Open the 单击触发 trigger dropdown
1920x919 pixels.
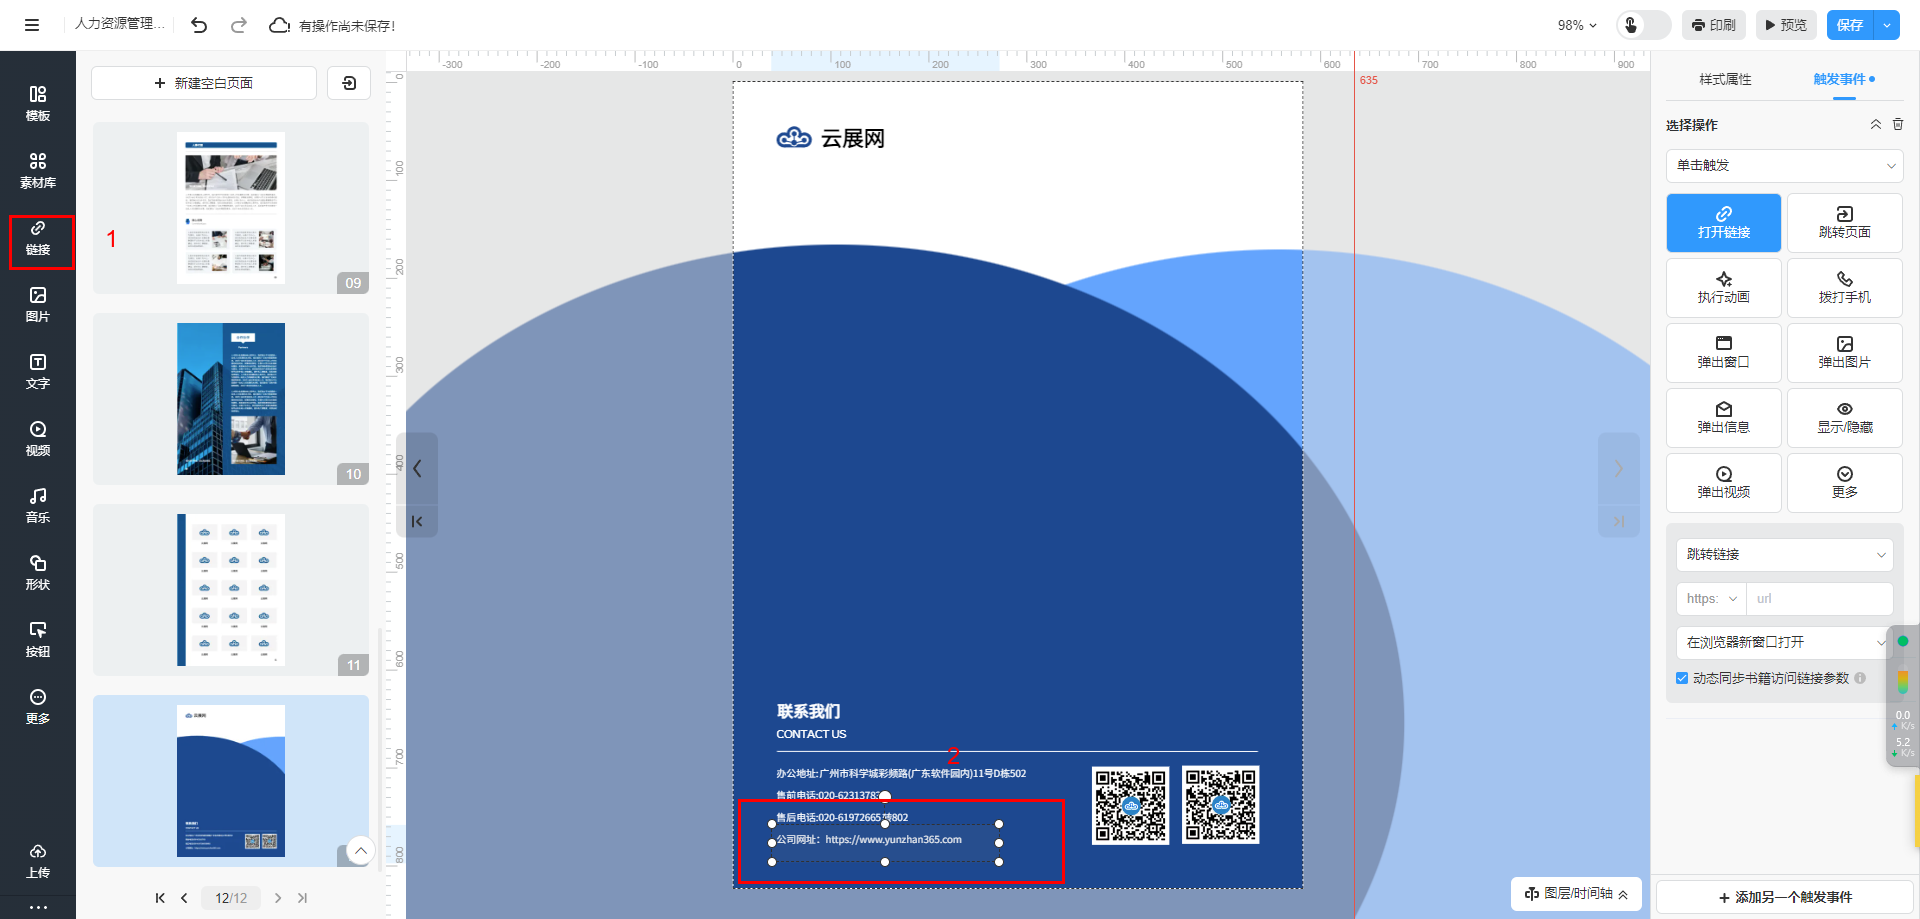tap(1784, 165)
